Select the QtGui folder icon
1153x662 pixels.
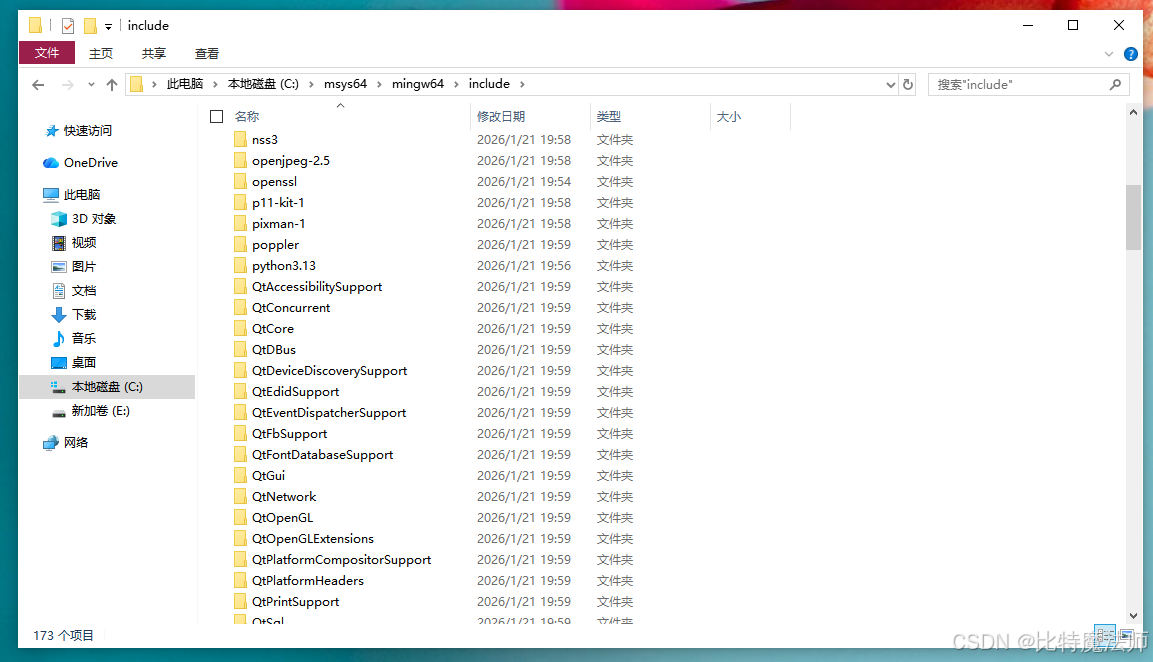240,475
